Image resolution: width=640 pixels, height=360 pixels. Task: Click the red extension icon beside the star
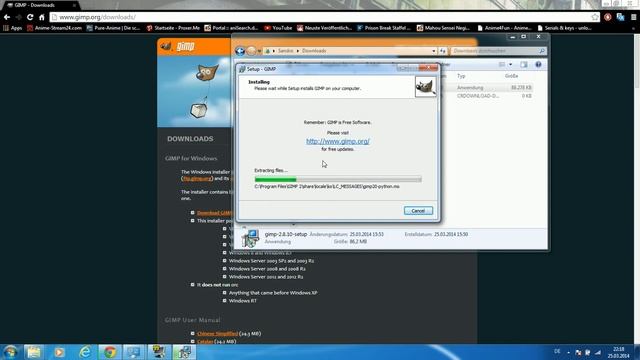(608, 17)
